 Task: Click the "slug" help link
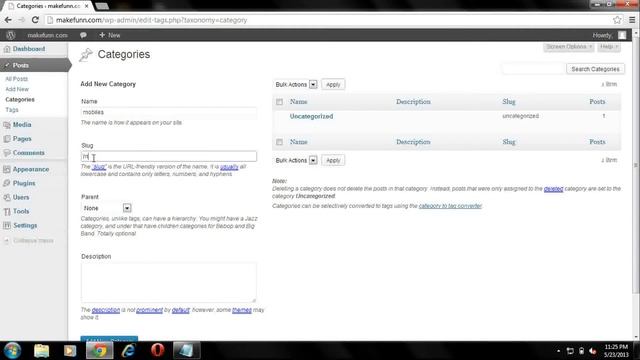(x=99, y=167)
